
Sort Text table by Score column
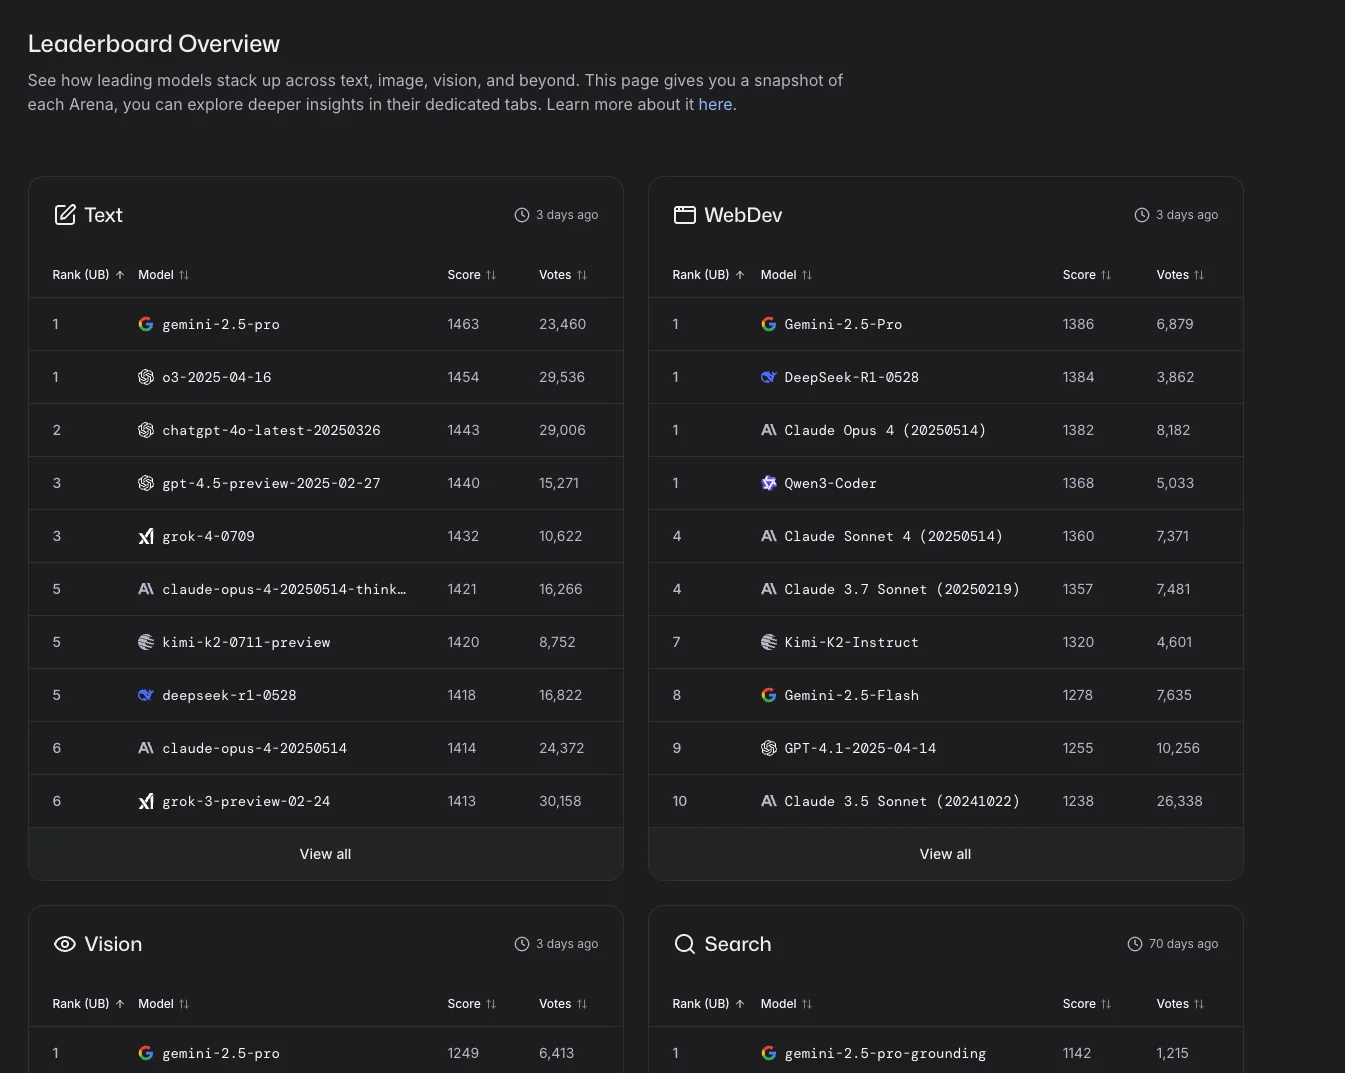pyautogui.click(x=471, y=275)
